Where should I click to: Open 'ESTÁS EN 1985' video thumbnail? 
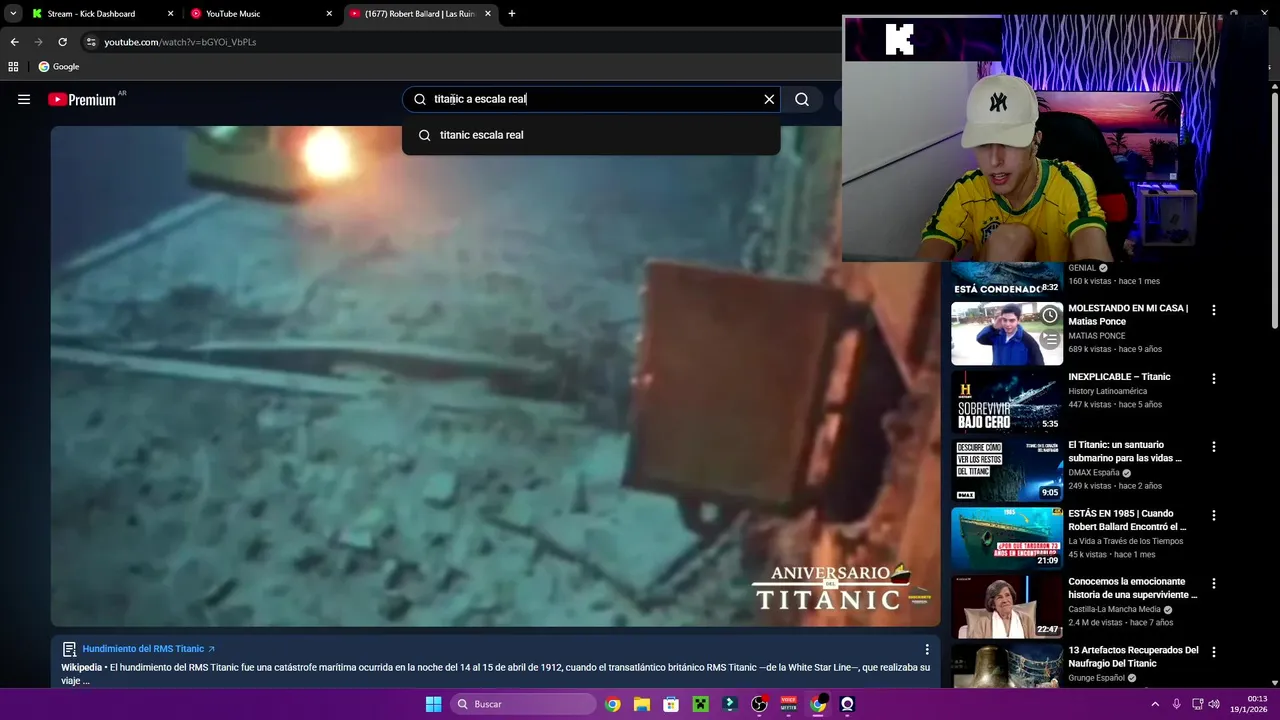click(x=1006, y=539)
